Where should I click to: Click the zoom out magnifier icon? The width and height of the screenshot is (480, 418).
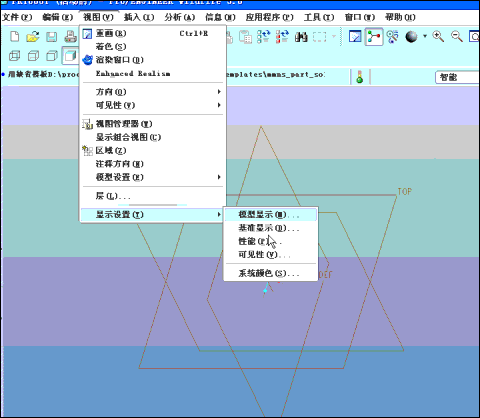[457, 36]
